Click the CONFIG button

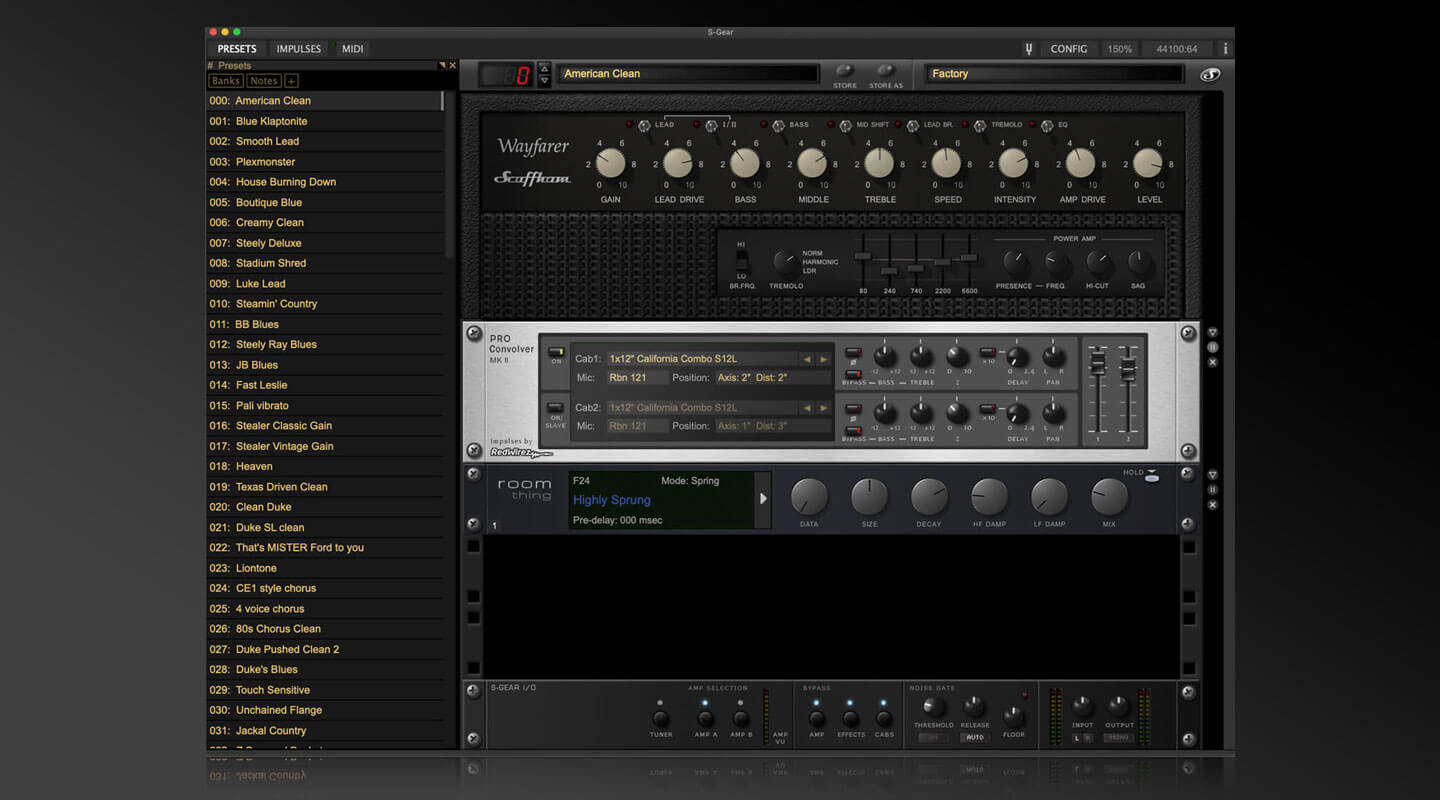pyautogui.click(x=1068, y=49)
